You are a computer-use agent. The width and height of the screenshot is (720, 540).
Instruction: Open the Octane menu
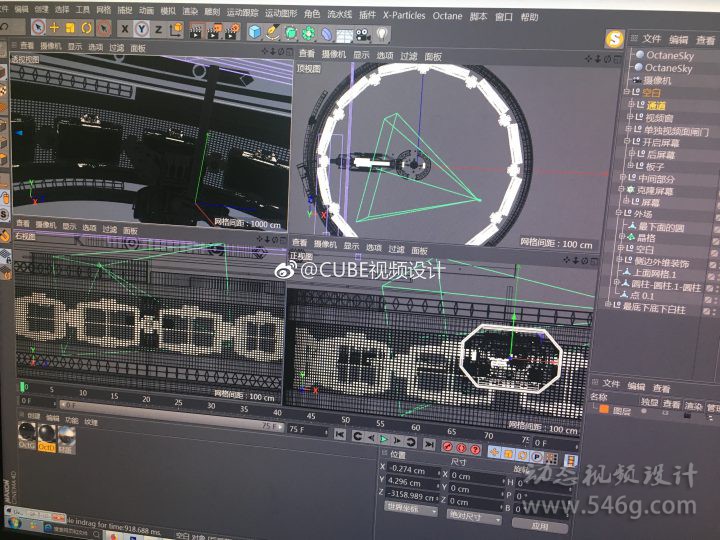click(447, 16)
